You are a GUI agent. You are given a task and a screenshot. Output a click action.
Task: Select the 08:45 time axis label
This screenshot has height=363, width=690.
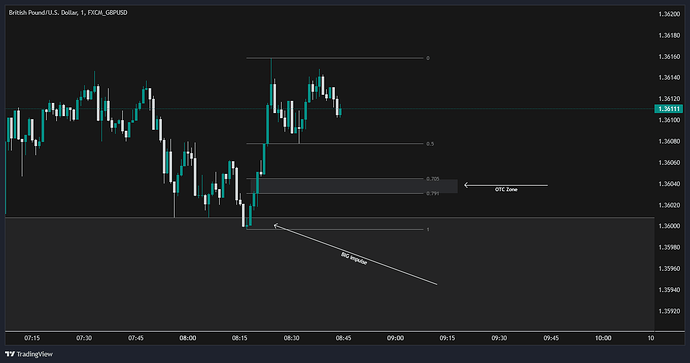click(x=343, y=338)
